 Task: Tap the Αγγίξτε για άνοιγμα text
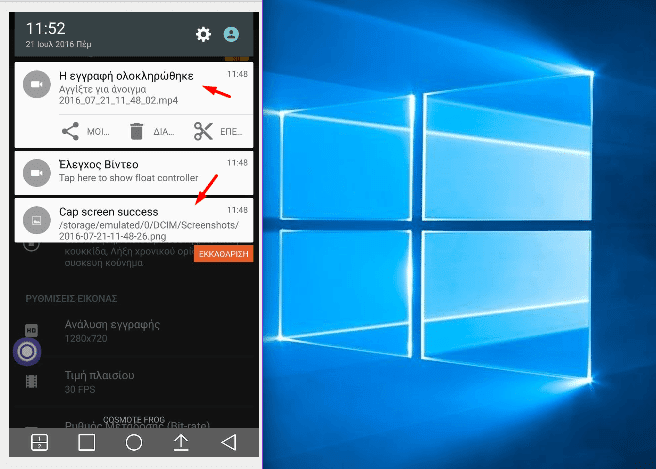(x=102, y=89)
